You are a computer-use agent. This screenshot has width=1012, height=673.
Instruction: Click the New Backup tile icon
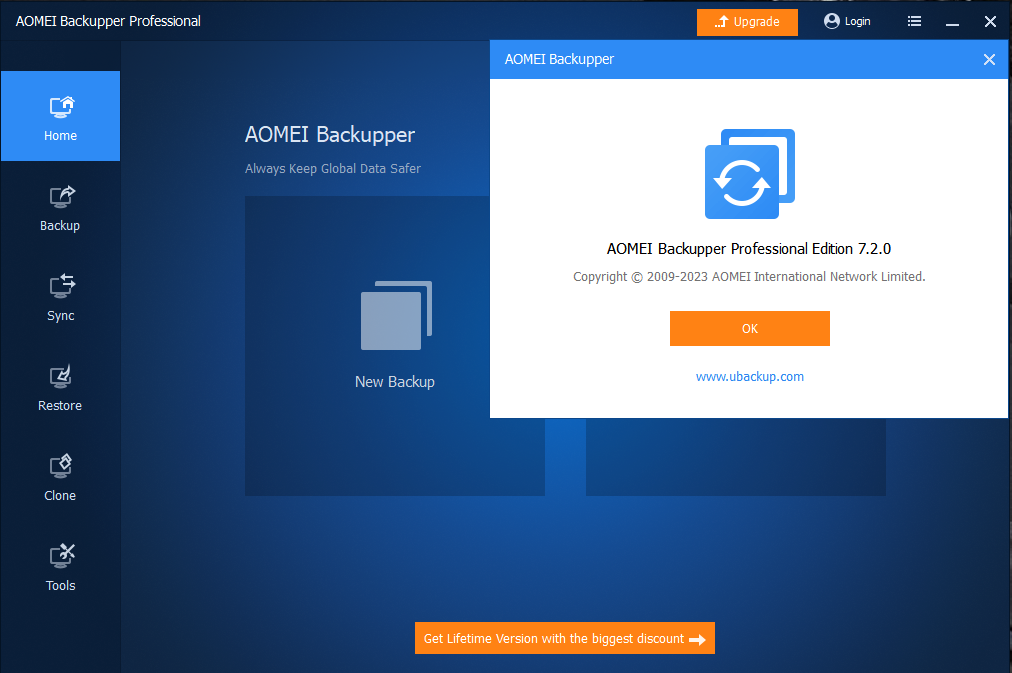coord(396,316)
